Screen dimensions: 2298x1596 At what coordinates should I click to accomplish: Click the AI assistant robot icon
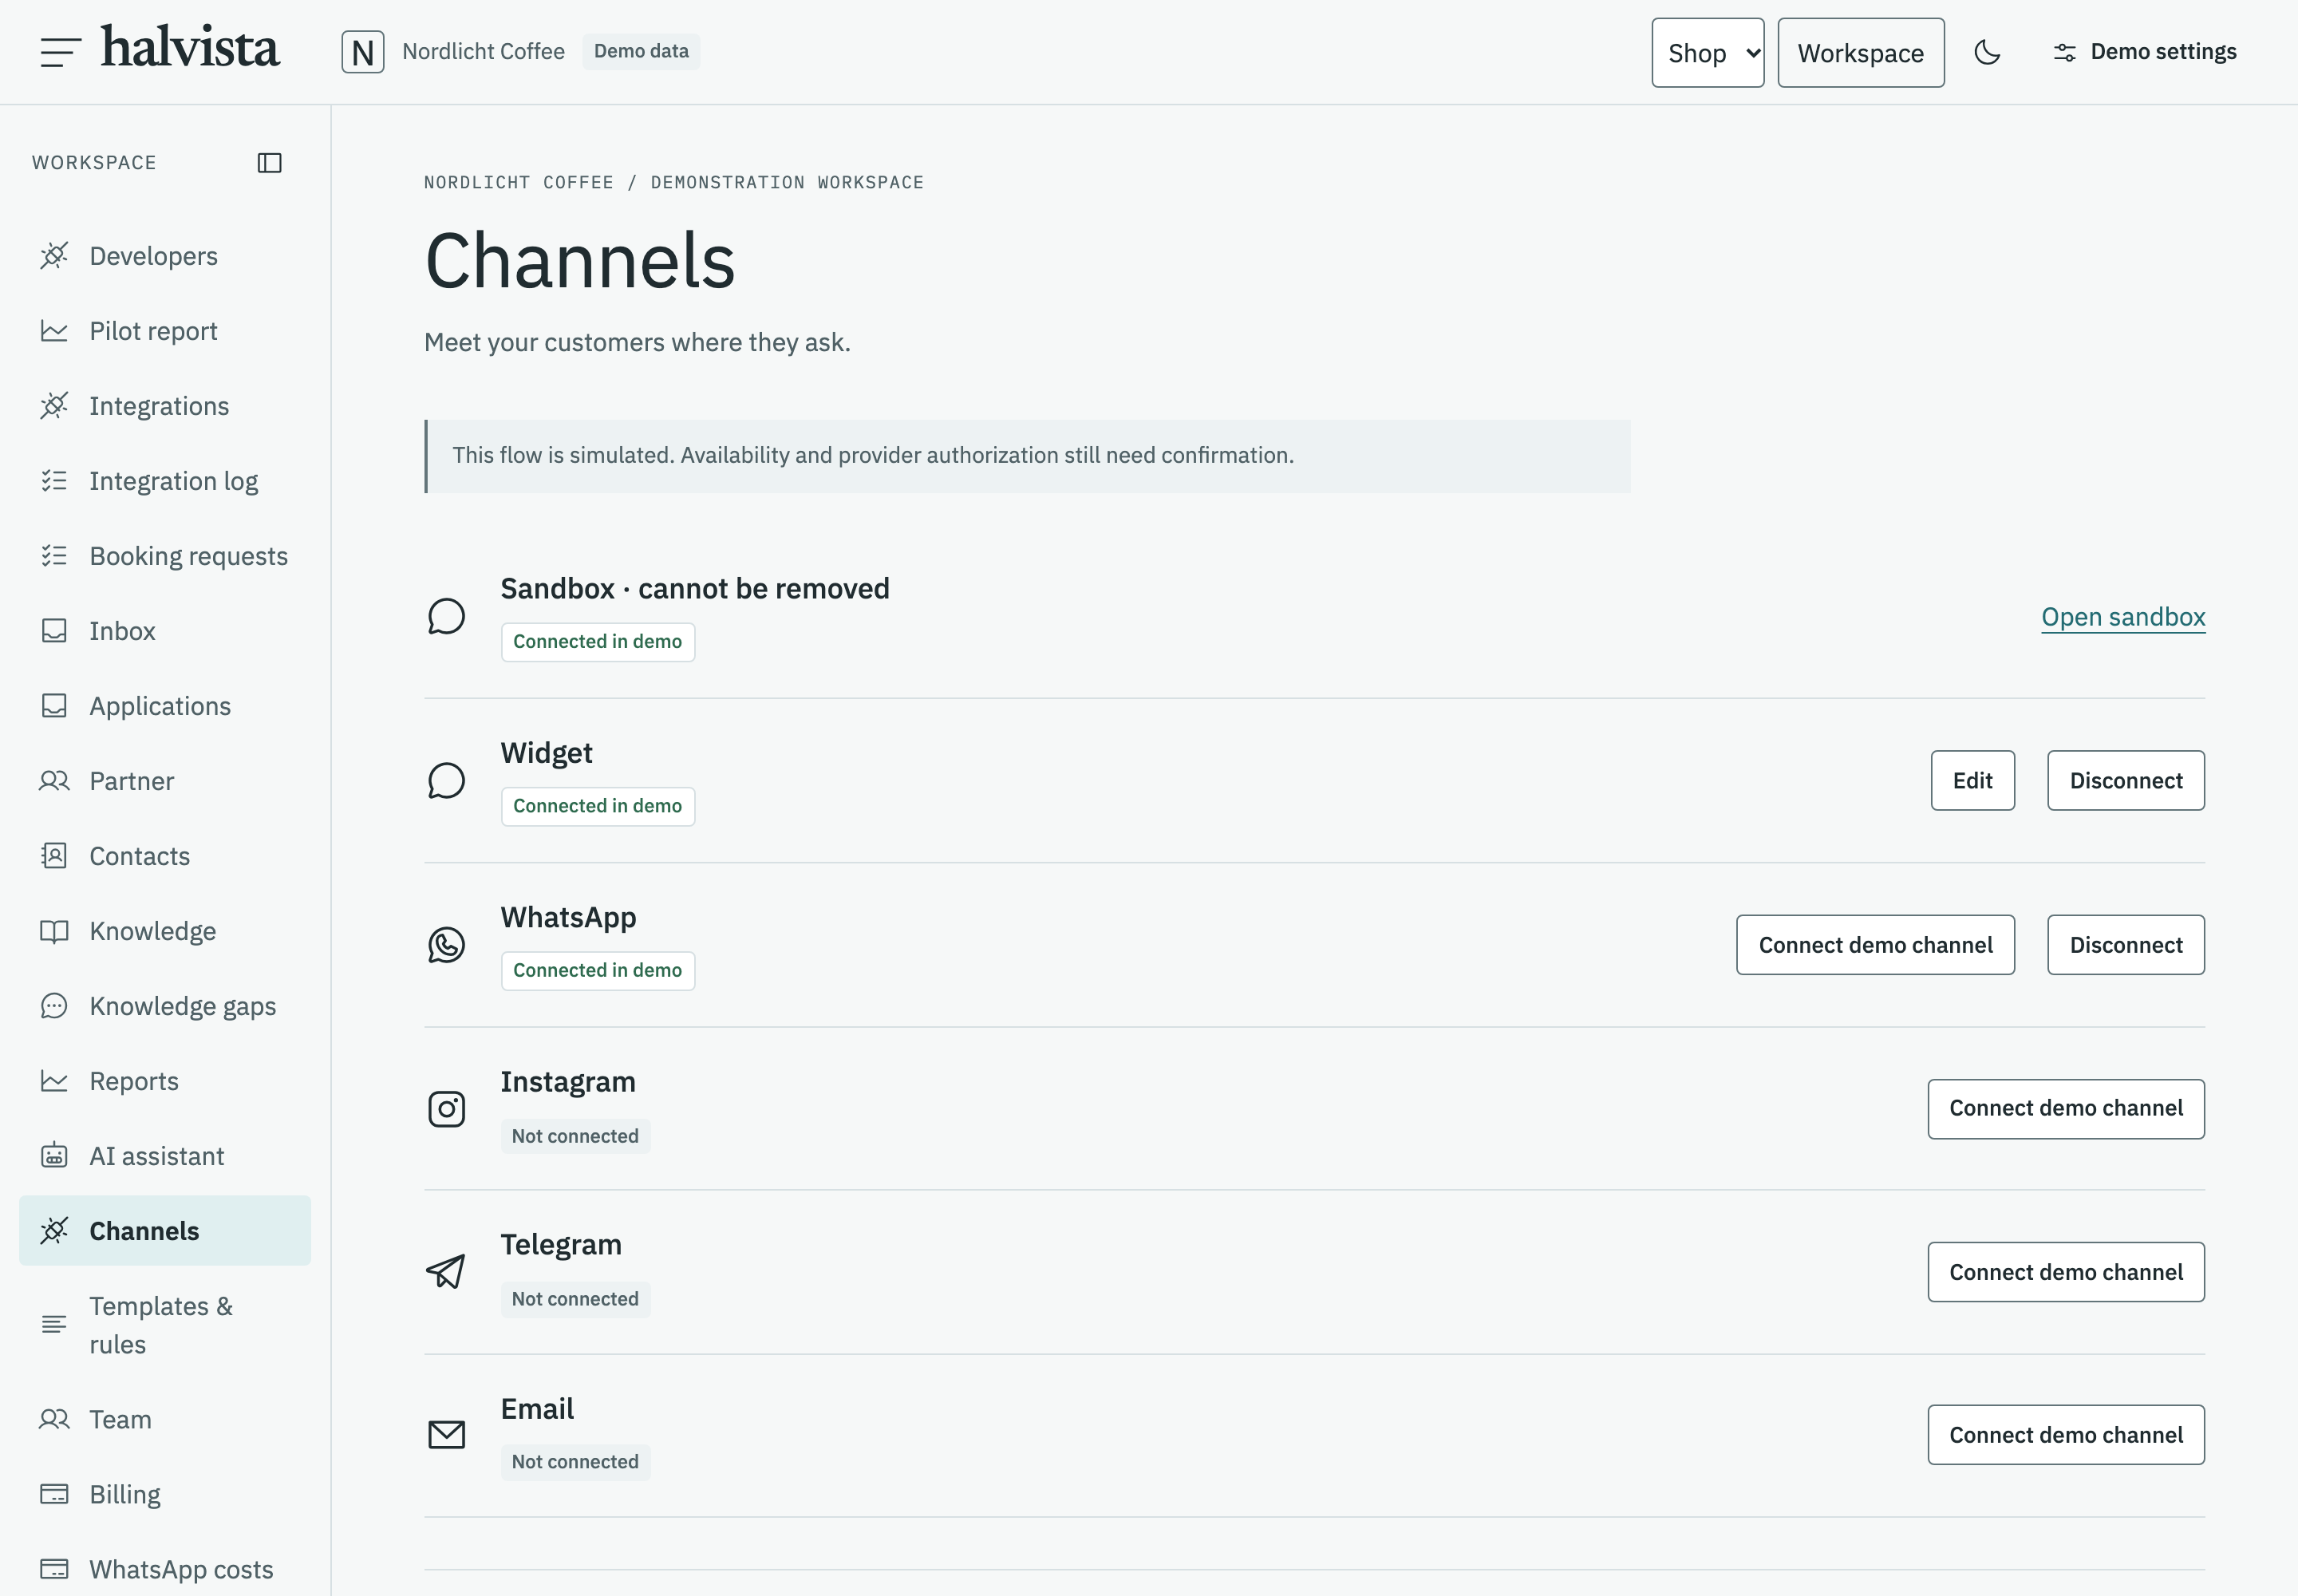[x=54, y=1156]
